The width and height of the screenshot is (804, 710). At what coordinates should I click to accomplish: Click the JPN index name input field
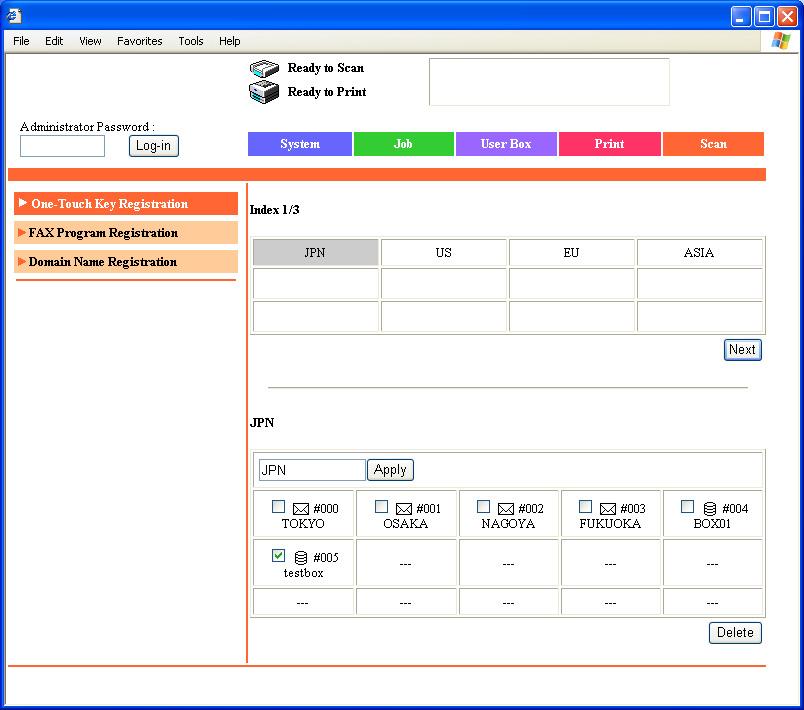click(312, 470)
